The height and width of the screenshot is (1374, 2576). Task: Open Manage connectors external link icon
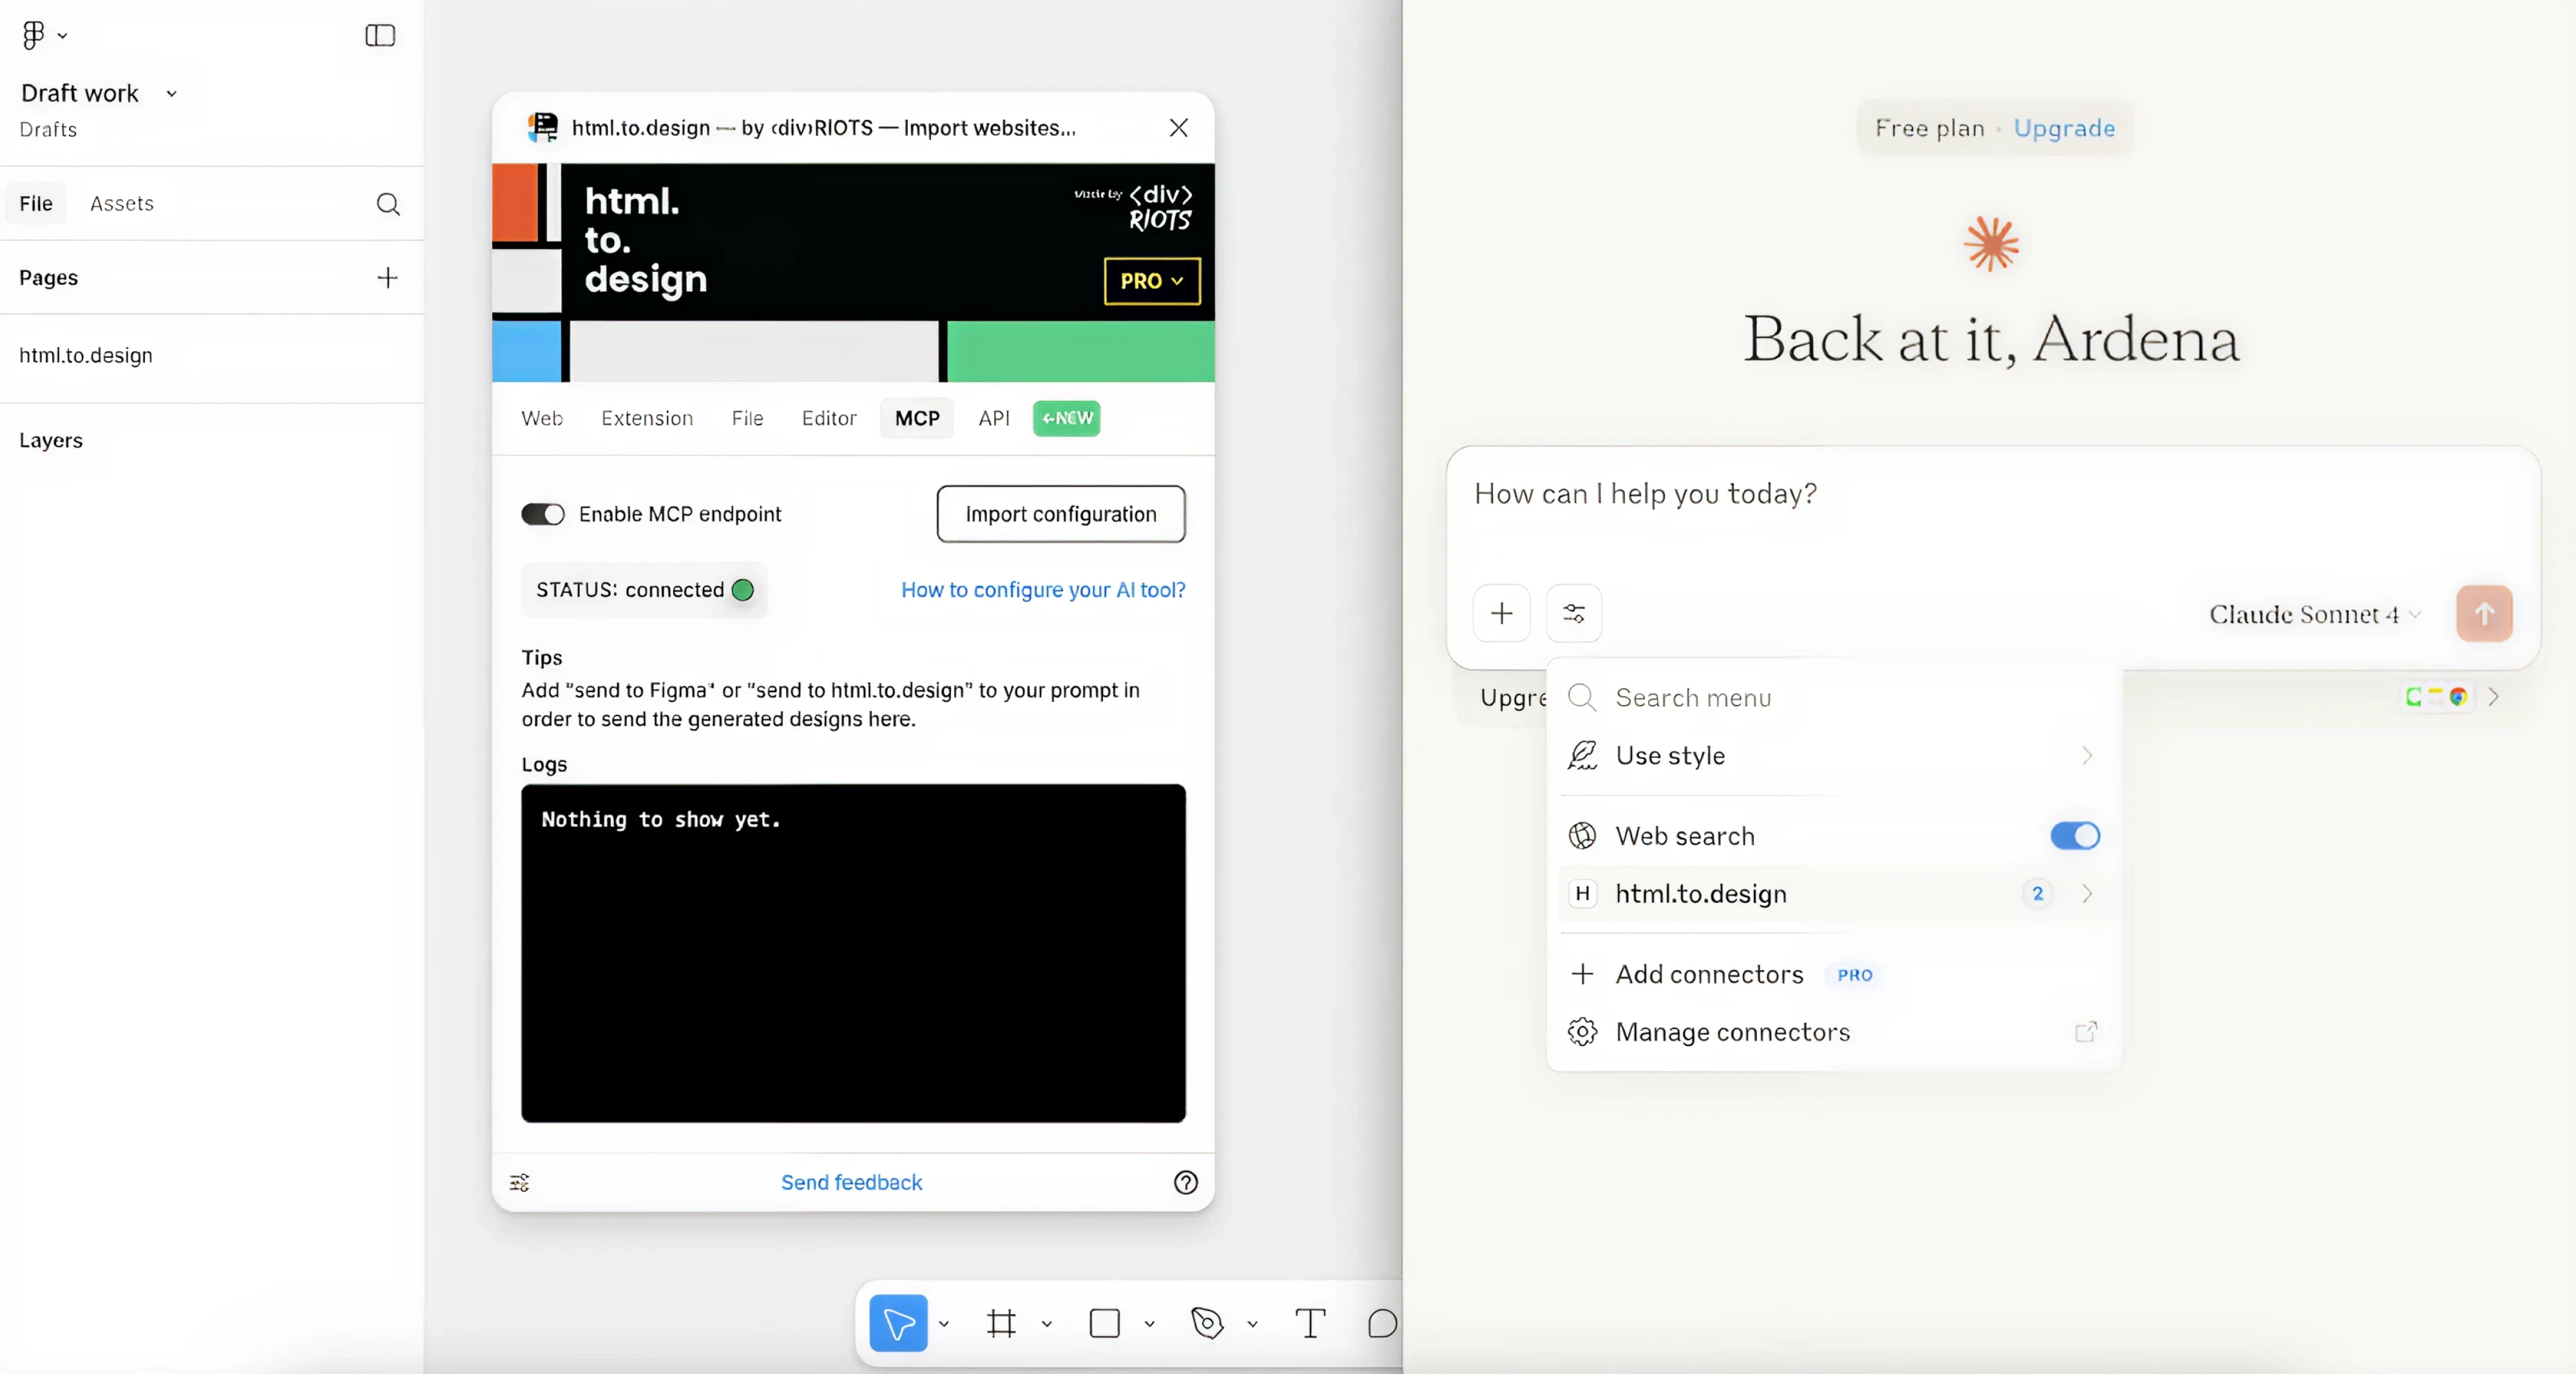(2086, 1031)
